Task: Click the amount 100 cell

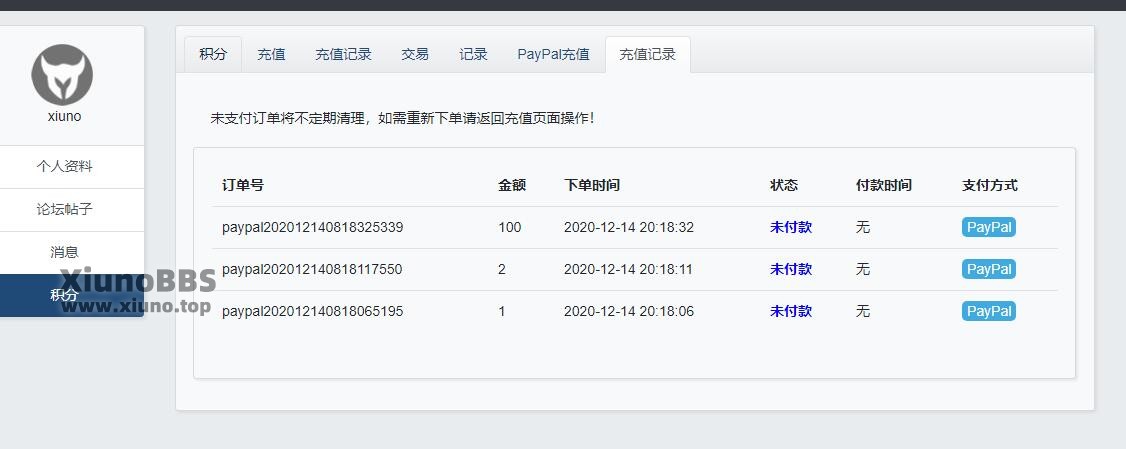Action: tap(510, 228)
